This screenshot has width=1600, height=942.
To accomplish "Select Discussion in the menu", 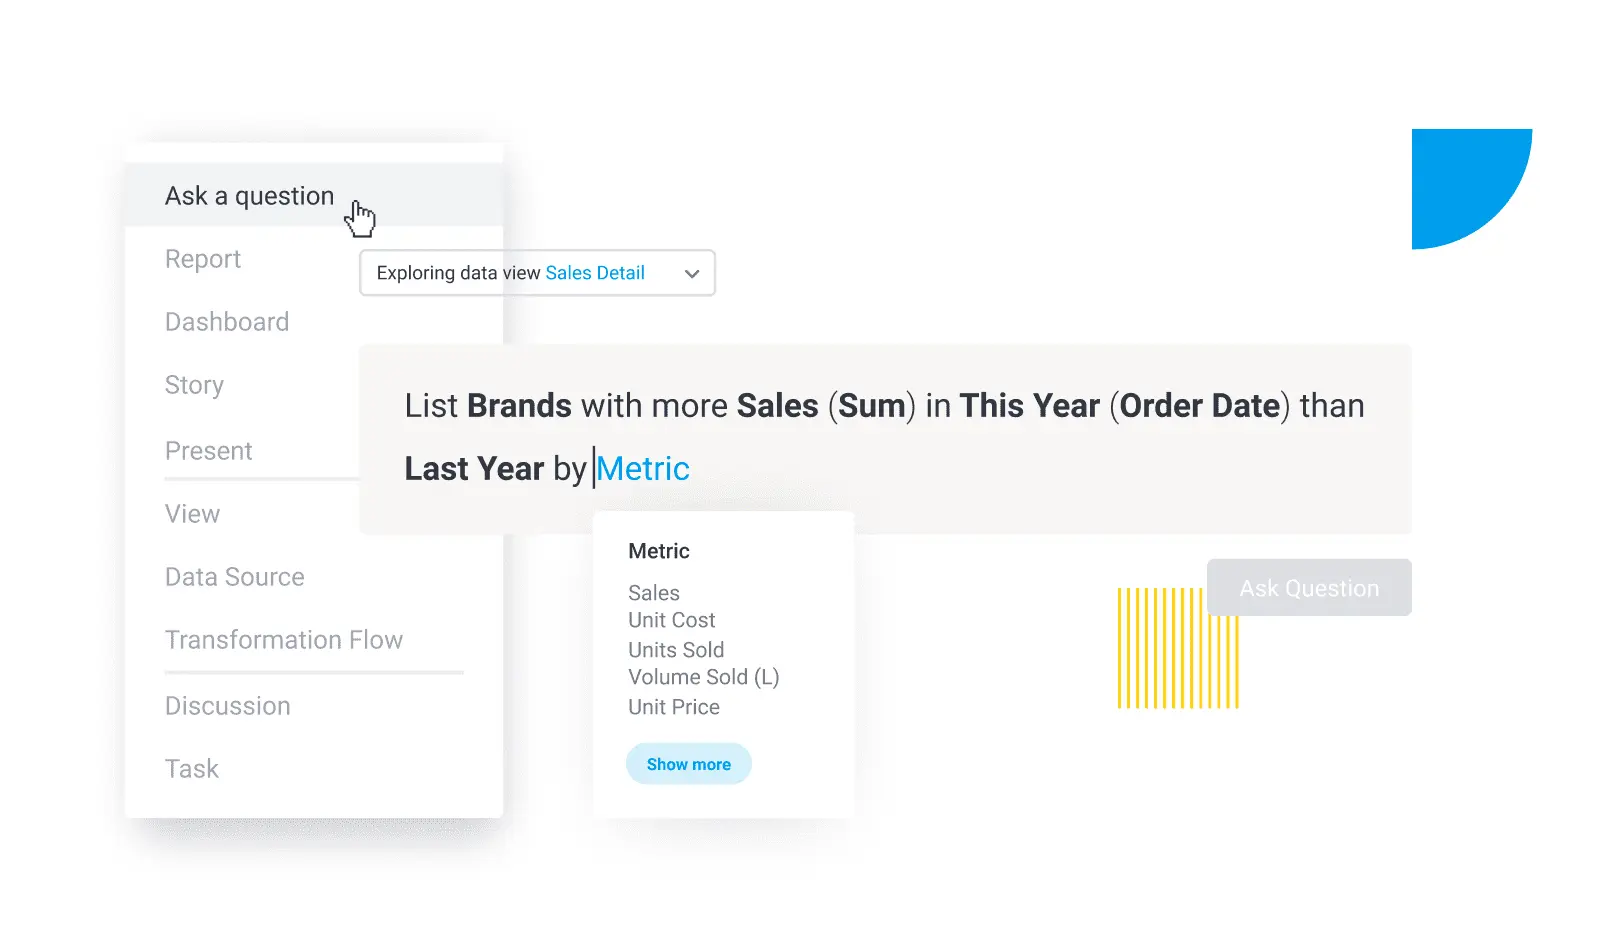I will pos(227,706).
